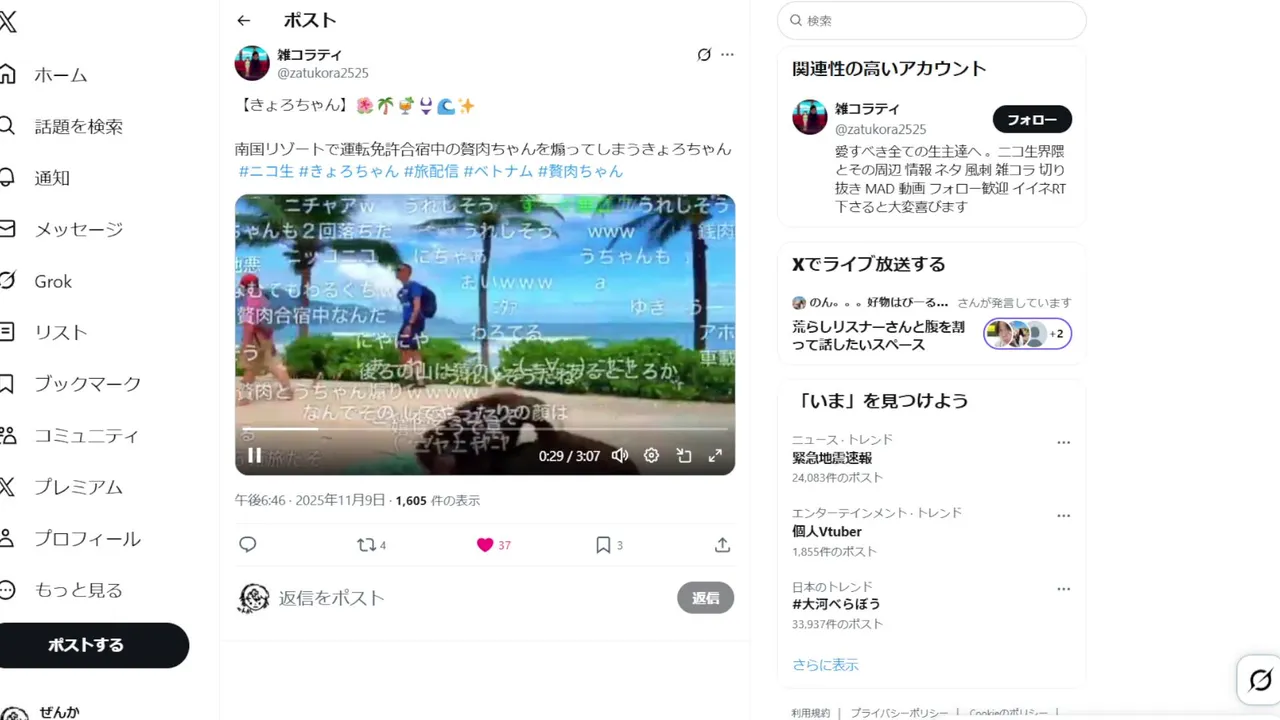Screen dimensions: 1280x720
Task: Share the post via the upload icon
Action: [x=722, y=545]
